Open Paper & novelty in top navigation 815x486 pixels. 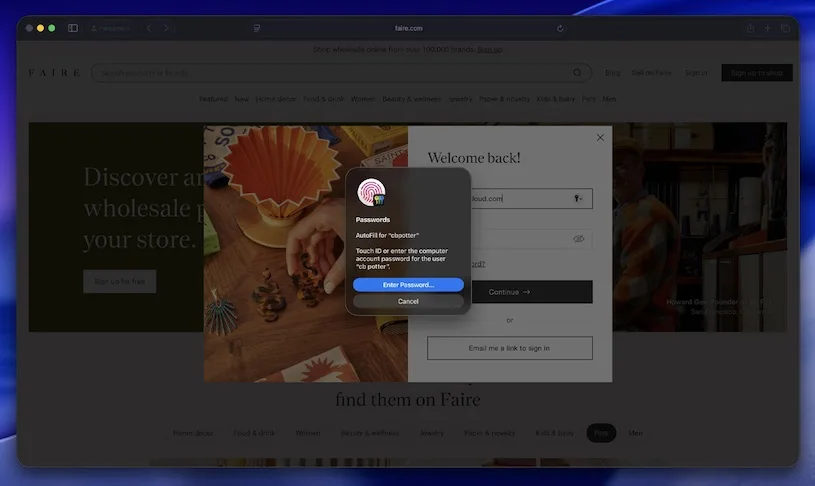pos(504,99)
